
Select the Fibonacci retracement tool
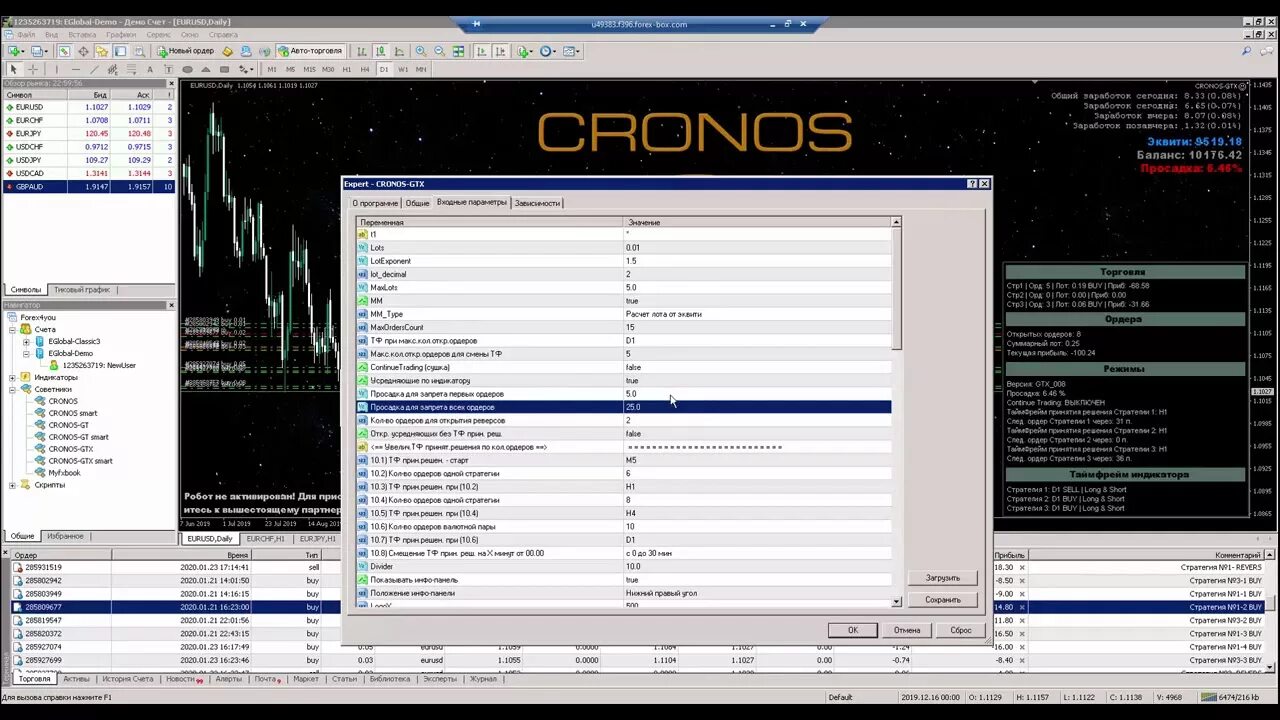131,69
